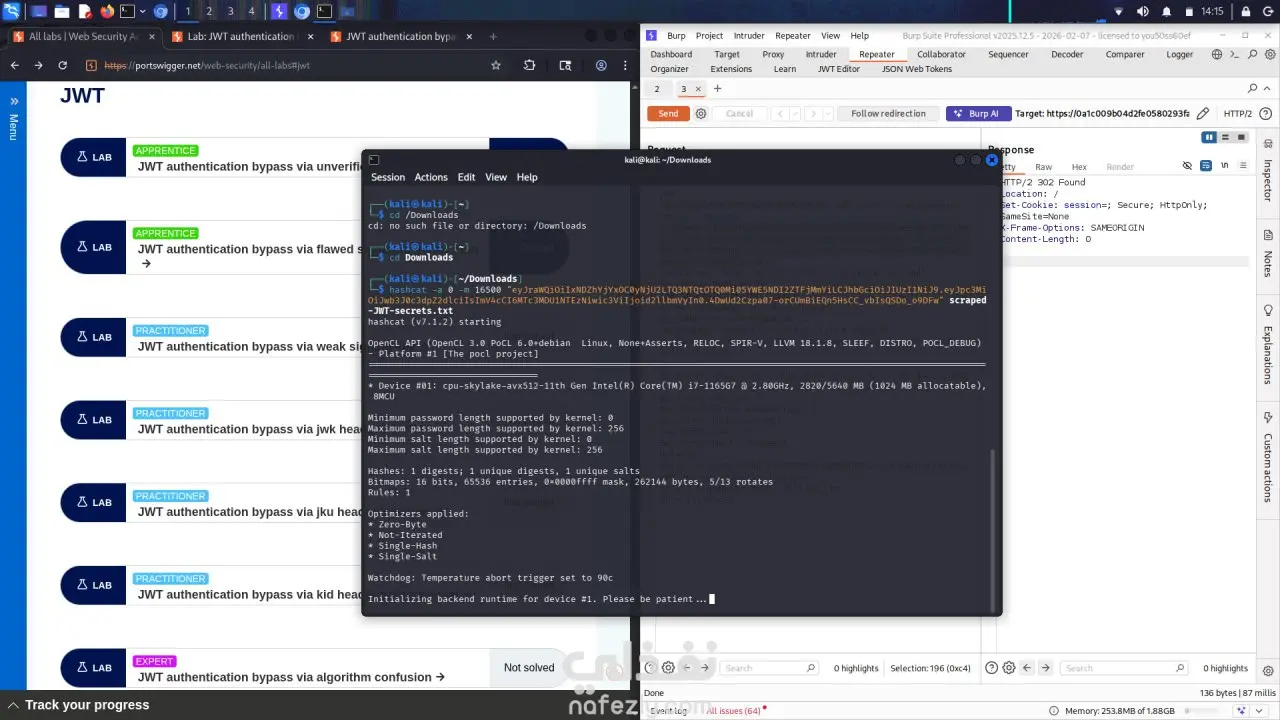This screenshot has width=1280, height=720.
Task: Switch response view to Hex
Action: [x=1079, y=167]
